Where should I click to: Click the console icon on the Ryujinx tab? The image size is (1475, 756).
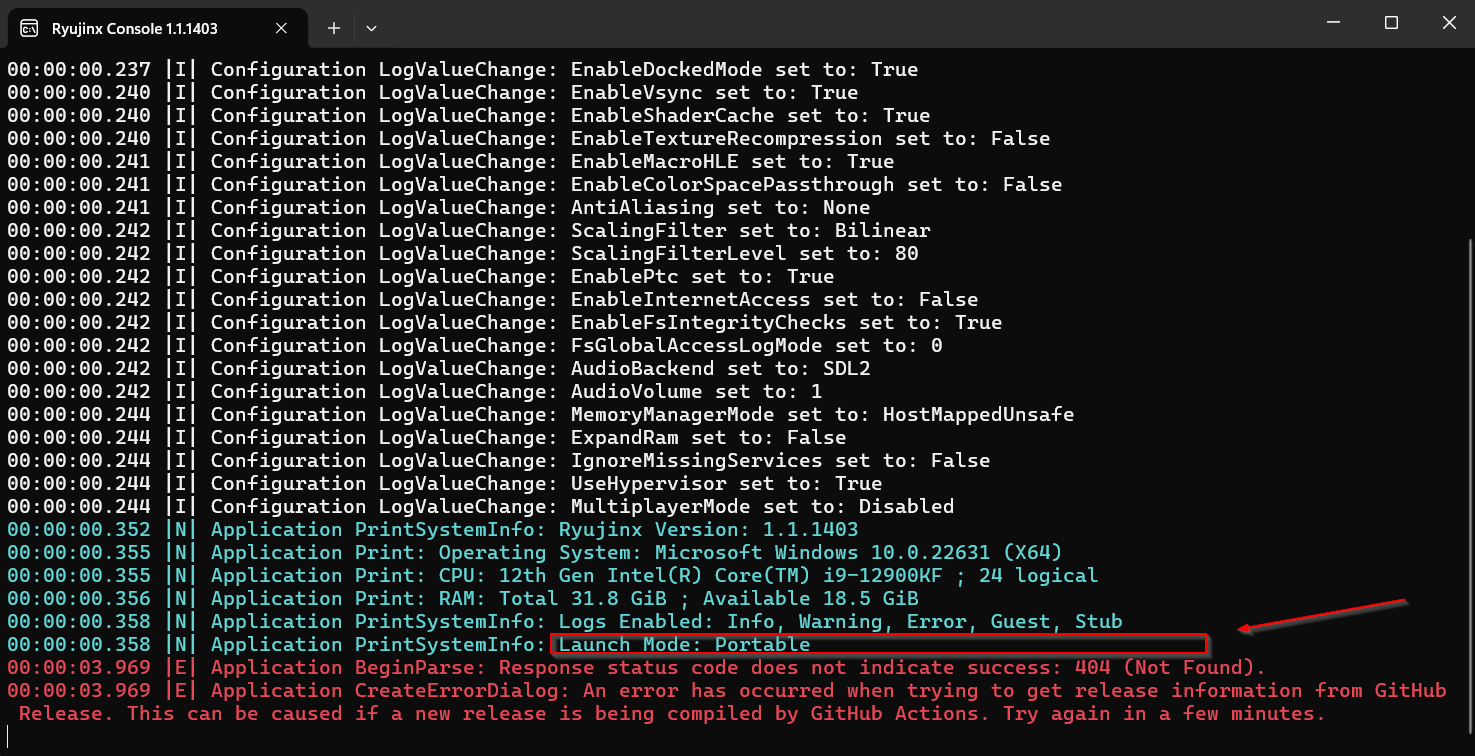point(30,28)
